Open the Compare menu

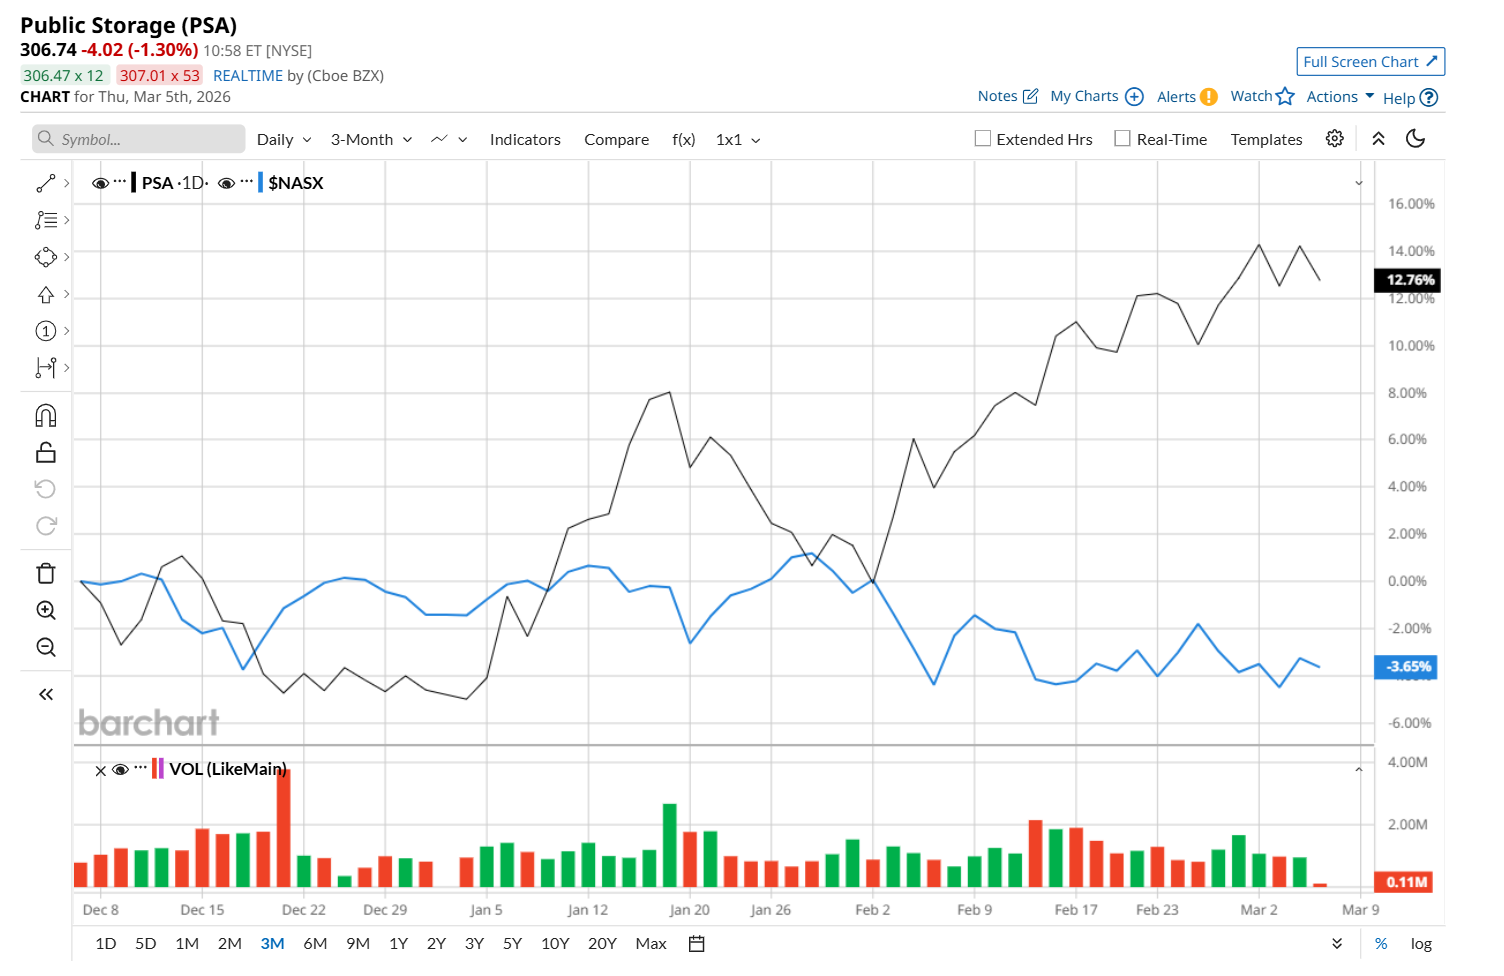616,140
